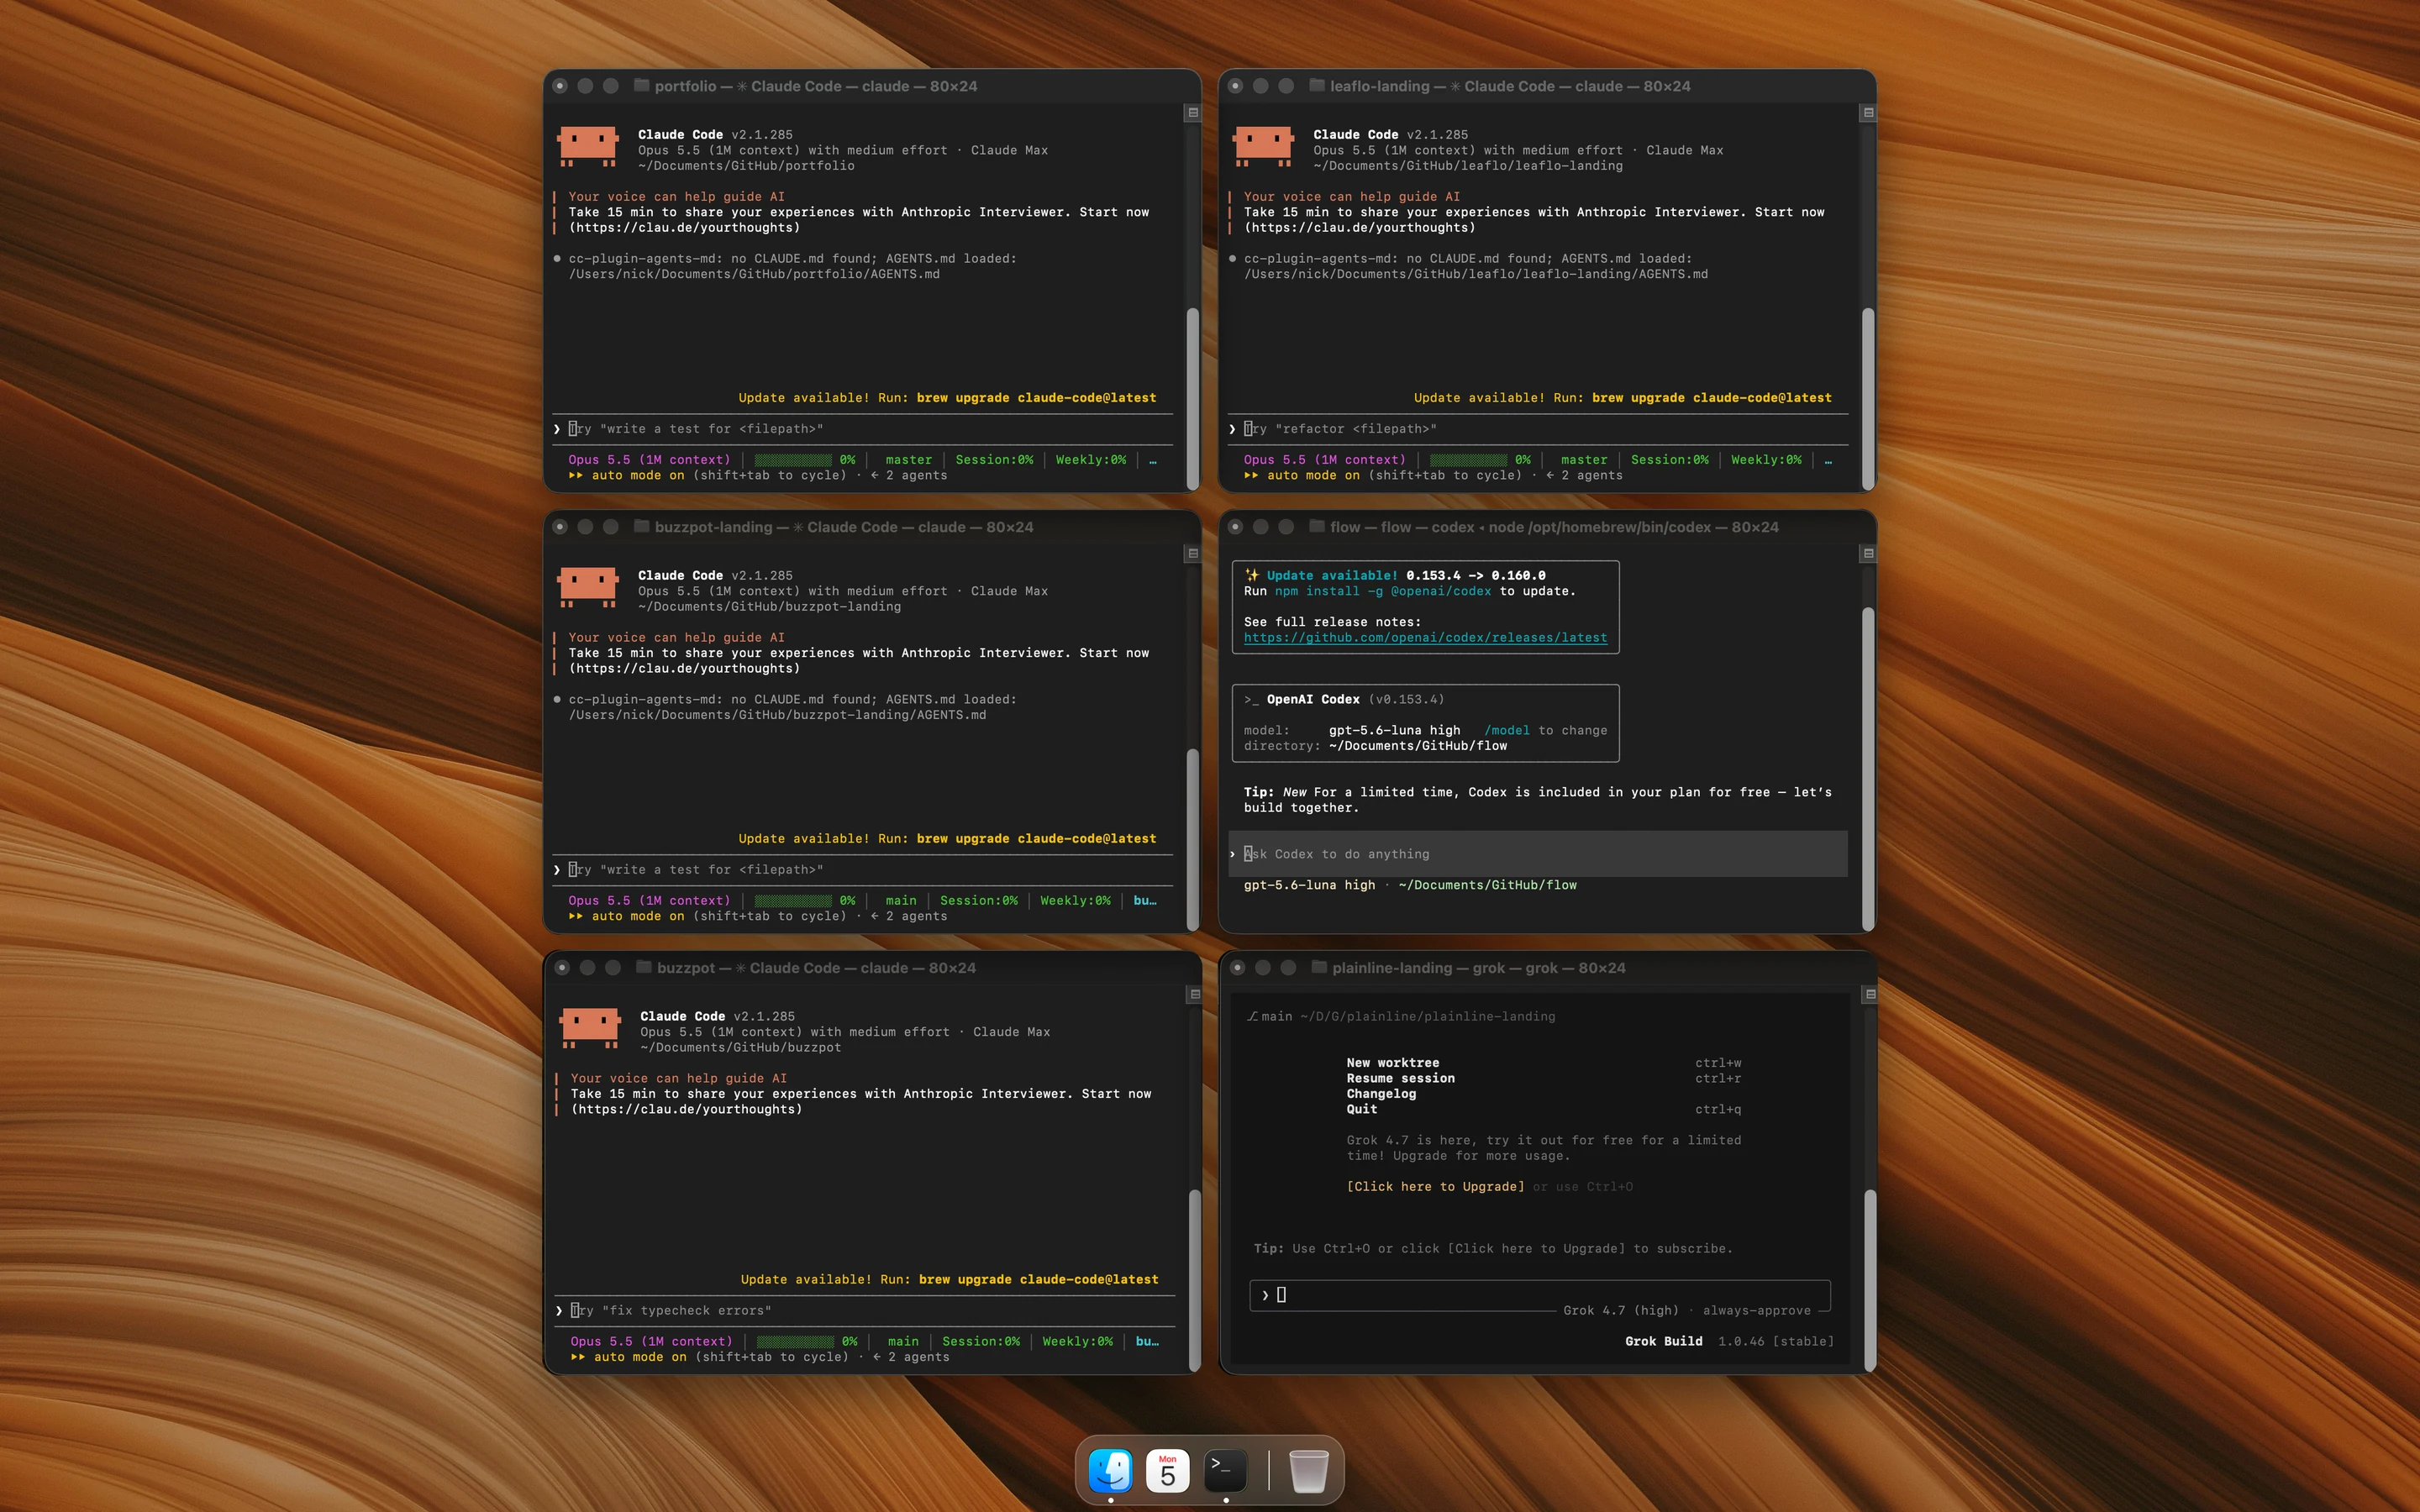2420x1512 pixels.
Task: Click the split pane icon in plainline-landing grok window
Action: (x=1869, y=995)
